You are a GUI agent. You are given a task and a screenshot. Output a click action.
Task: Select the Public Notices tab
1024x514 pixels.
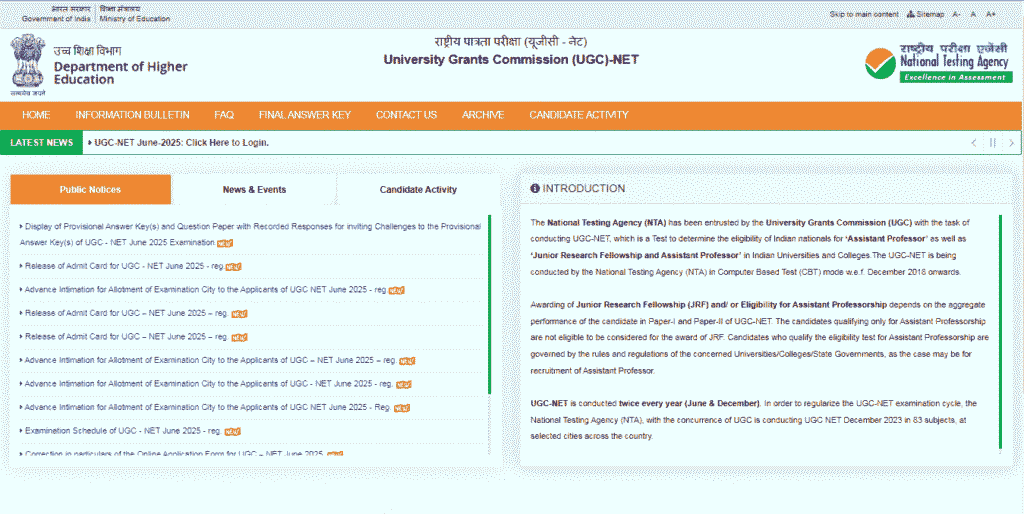[x=90, y=189]
